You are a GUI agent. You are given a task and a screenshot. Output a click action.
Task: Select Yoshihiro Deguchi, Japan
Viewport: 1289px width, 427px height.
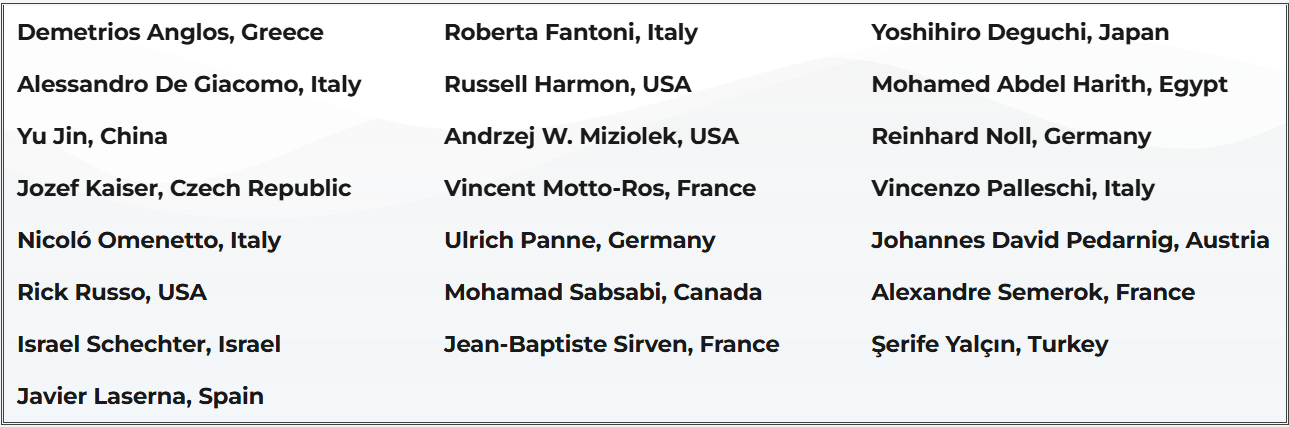point(1020,32)
